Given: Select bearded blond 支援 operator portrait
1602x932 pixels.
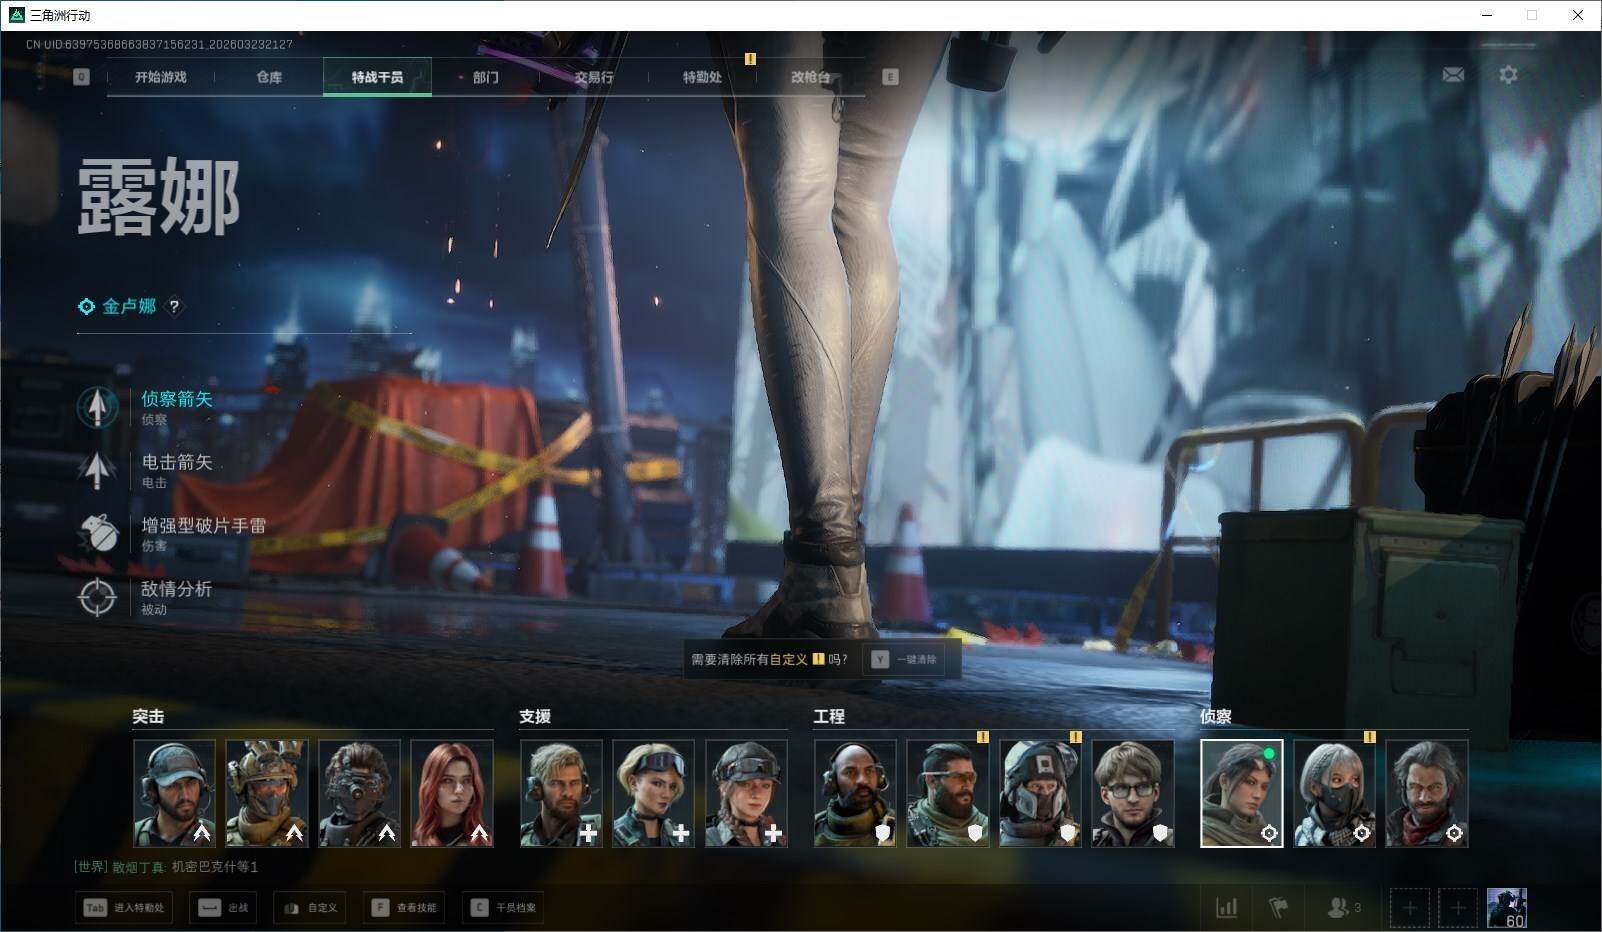Looking at the screenshot, I should 561,793.
